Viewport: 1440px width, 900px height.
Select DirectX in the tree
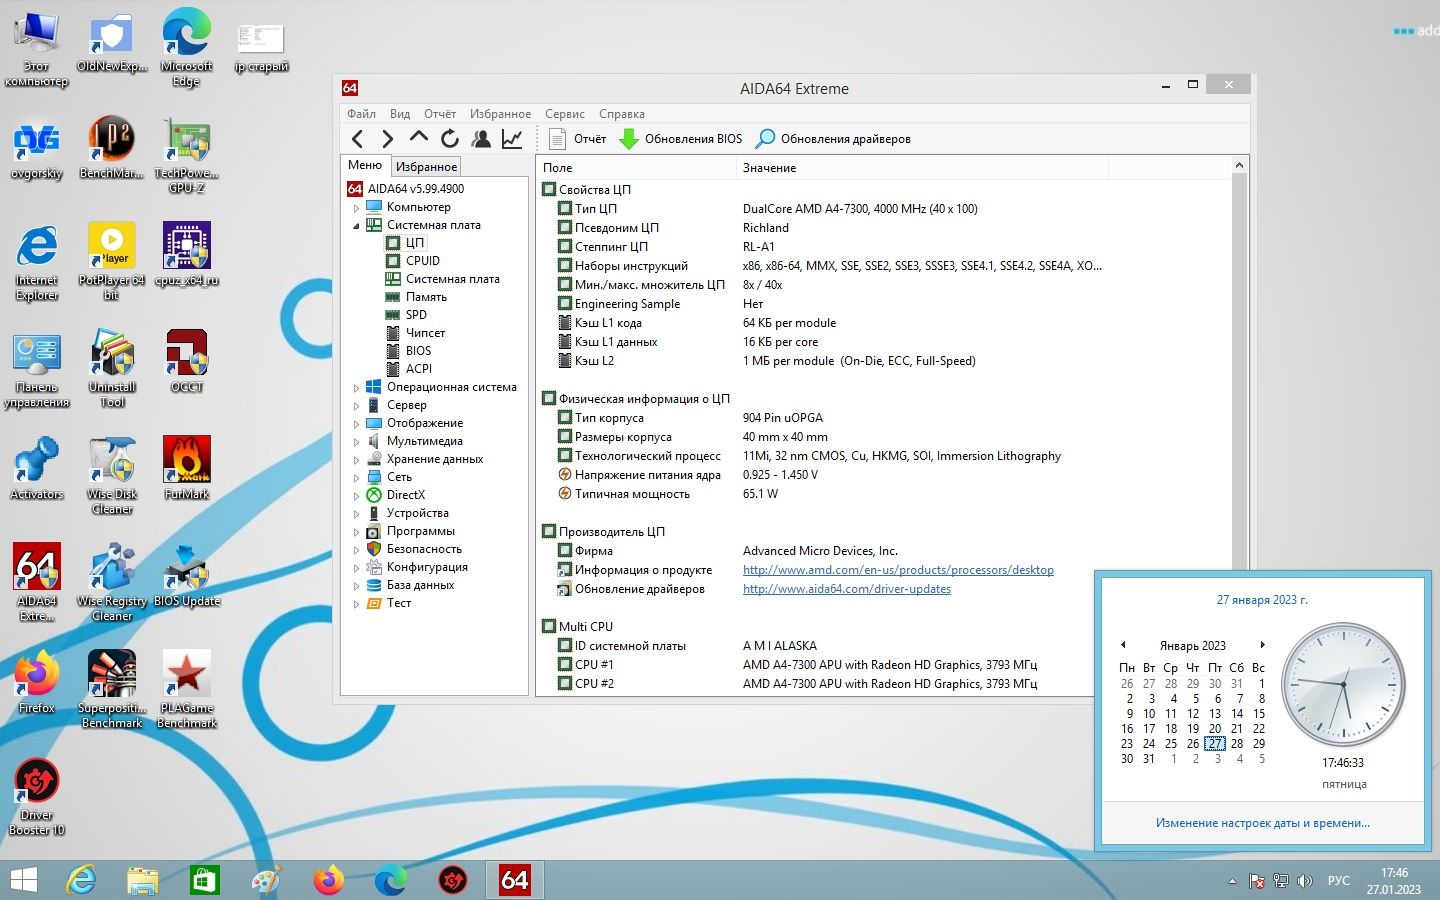tap(406, 495)
